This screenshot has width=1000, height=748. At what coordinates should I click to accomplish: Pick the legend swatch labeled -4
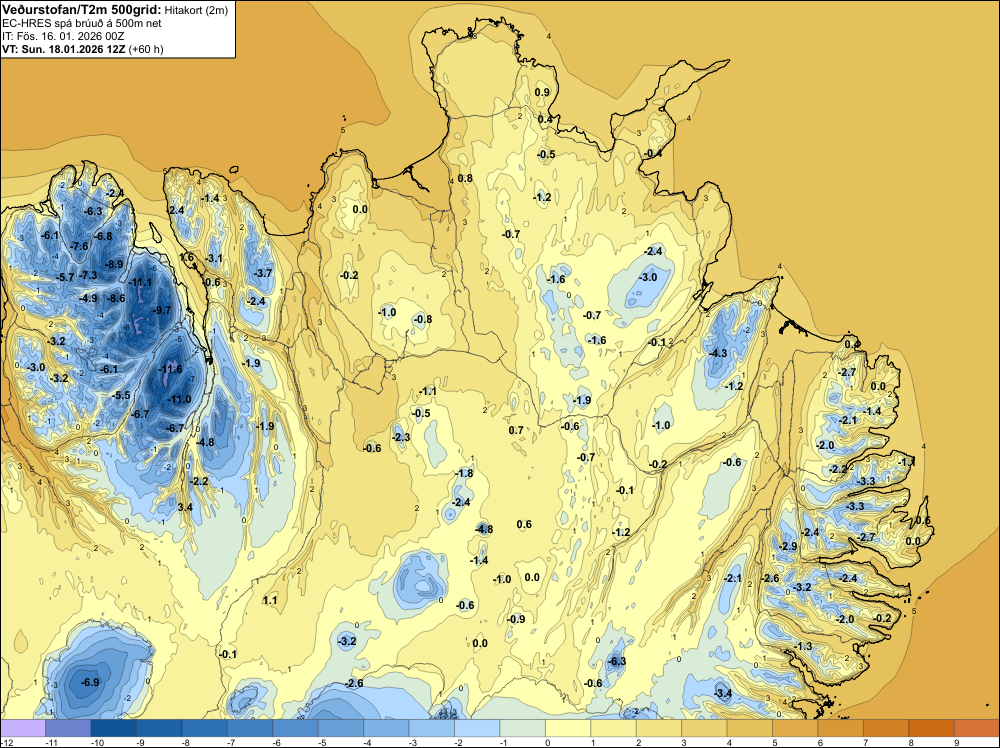pyautogui.click(x=386, y=728)
